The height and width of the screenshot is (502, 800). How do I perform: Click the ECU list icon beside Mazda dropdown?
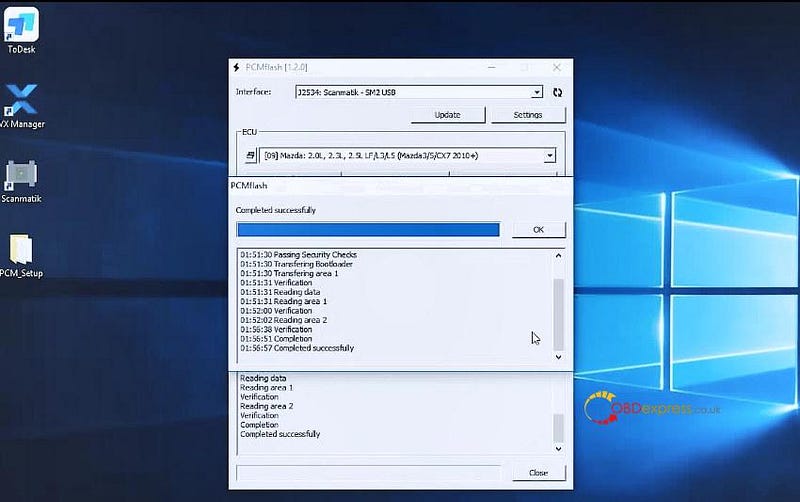pos(250,156)
